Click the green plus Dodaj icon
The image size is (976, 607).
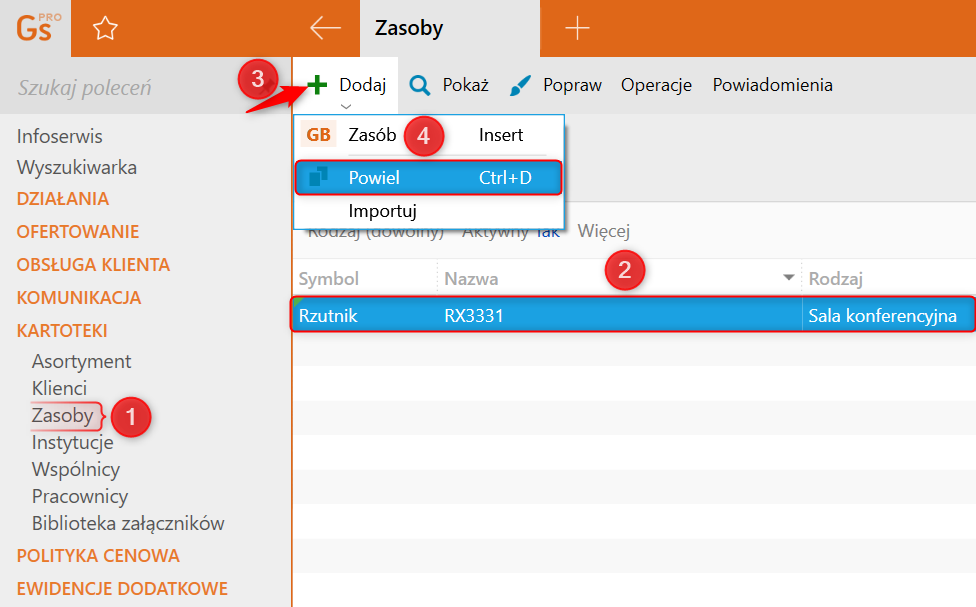click(317, 85)
